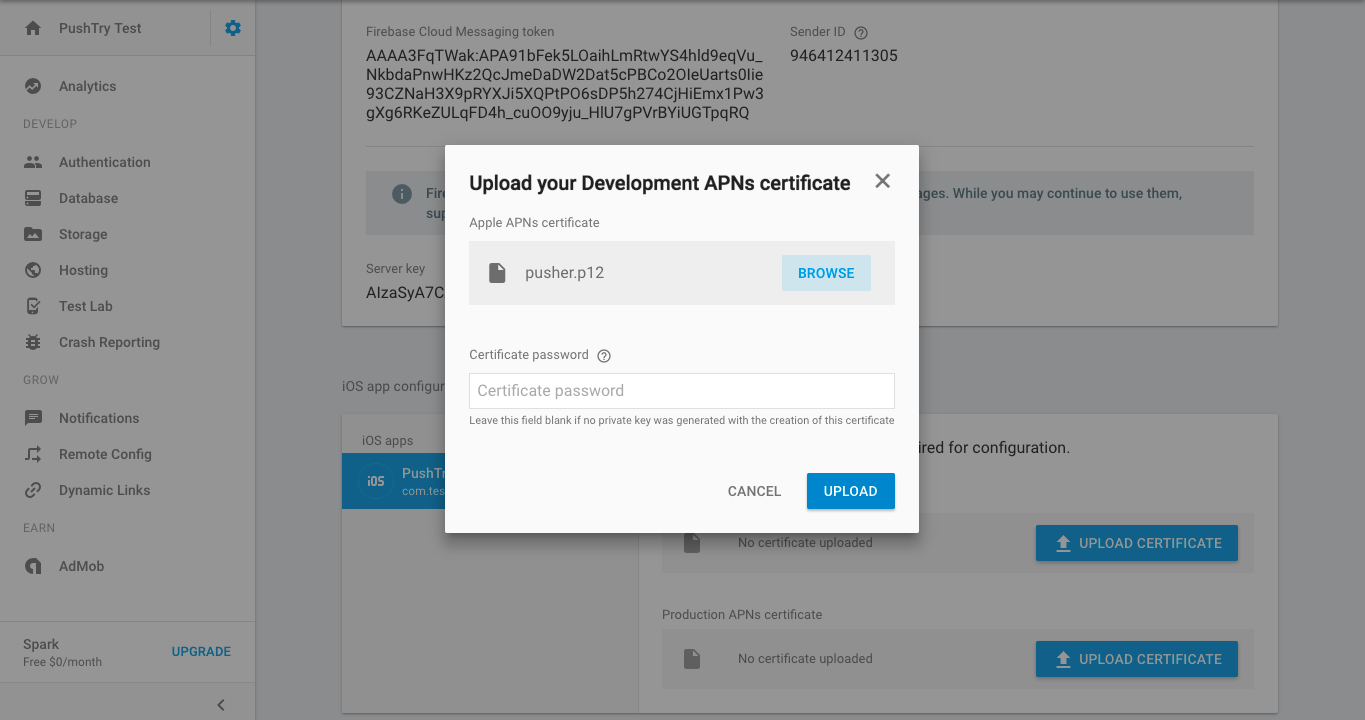Click the Production certificate file icon

[691, 659]
